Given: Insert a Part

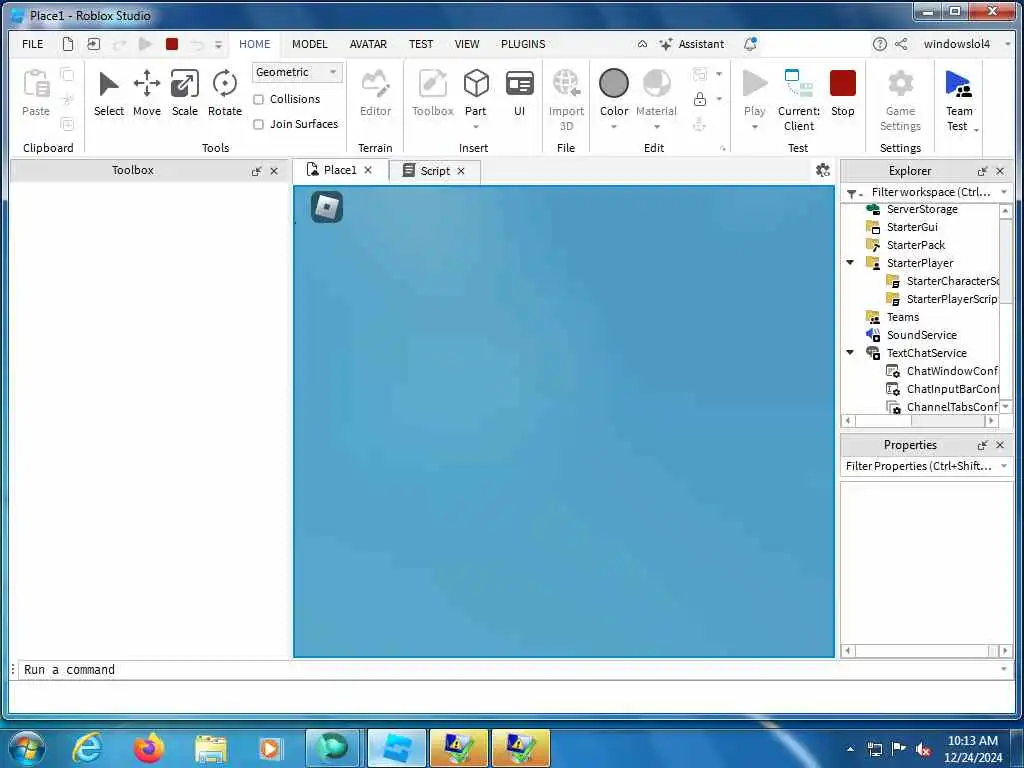Looking at the screenshot, I should pyautogui.click(x=476, y=94).
